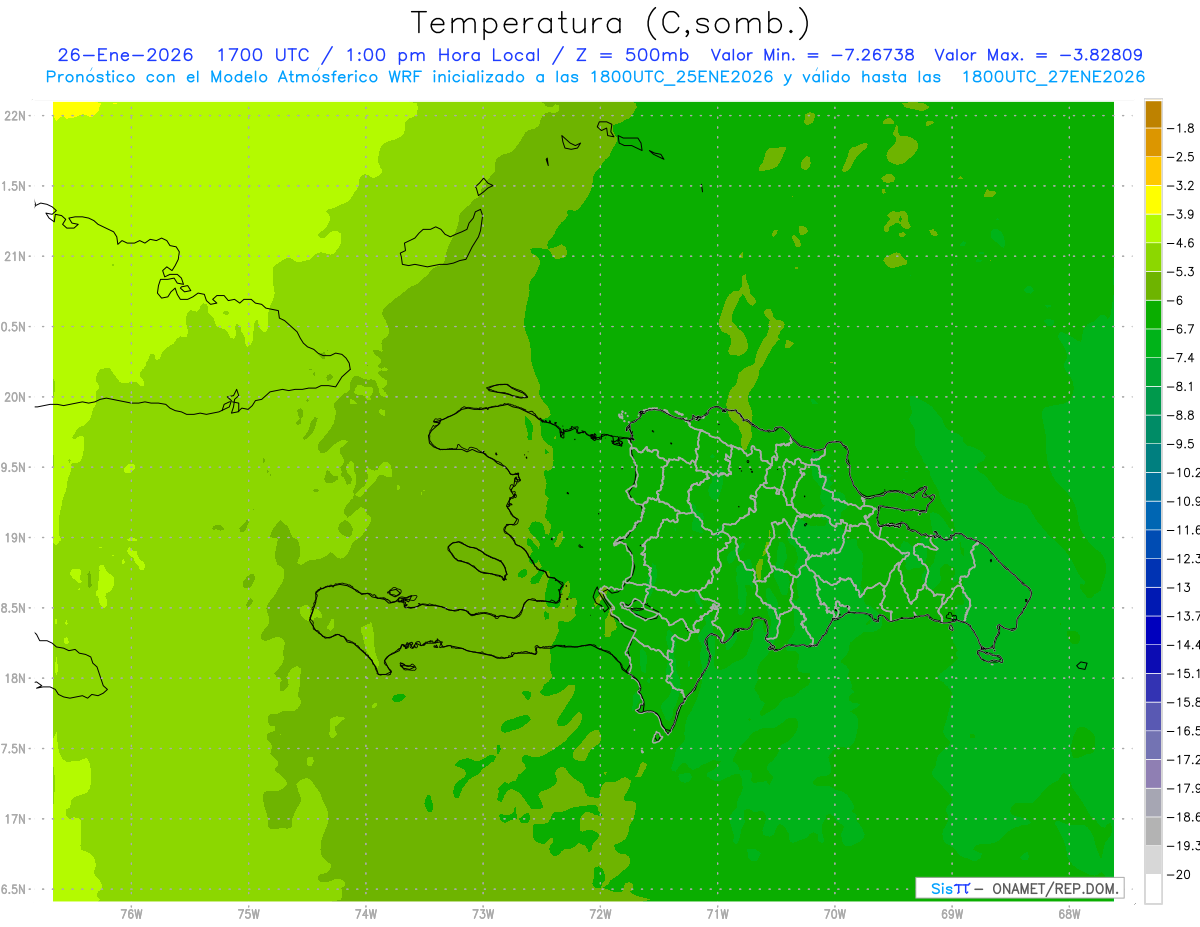Click the '-6.7' colorbar label

click(1182, 329)
